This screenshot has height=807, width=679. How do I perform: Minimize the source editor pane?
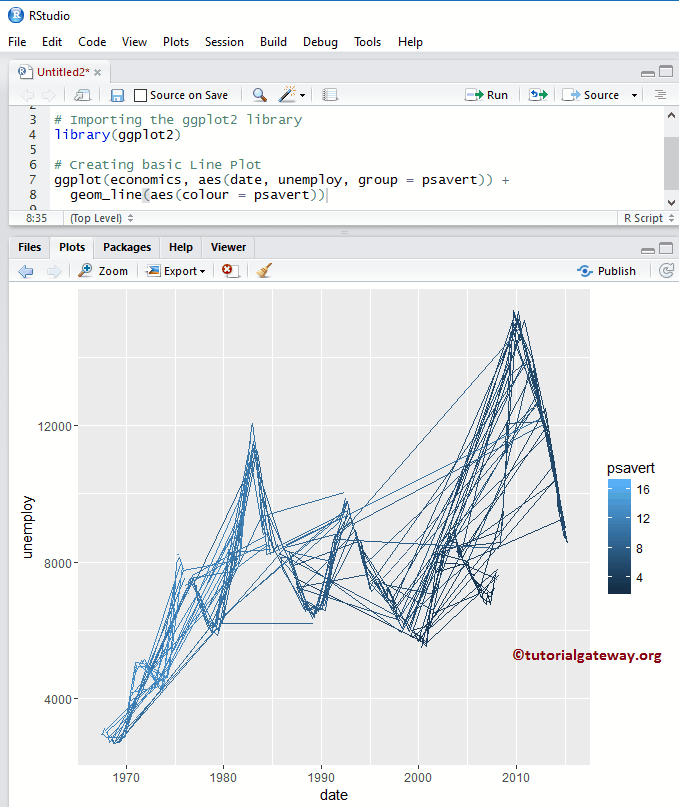tap(648, 73)
